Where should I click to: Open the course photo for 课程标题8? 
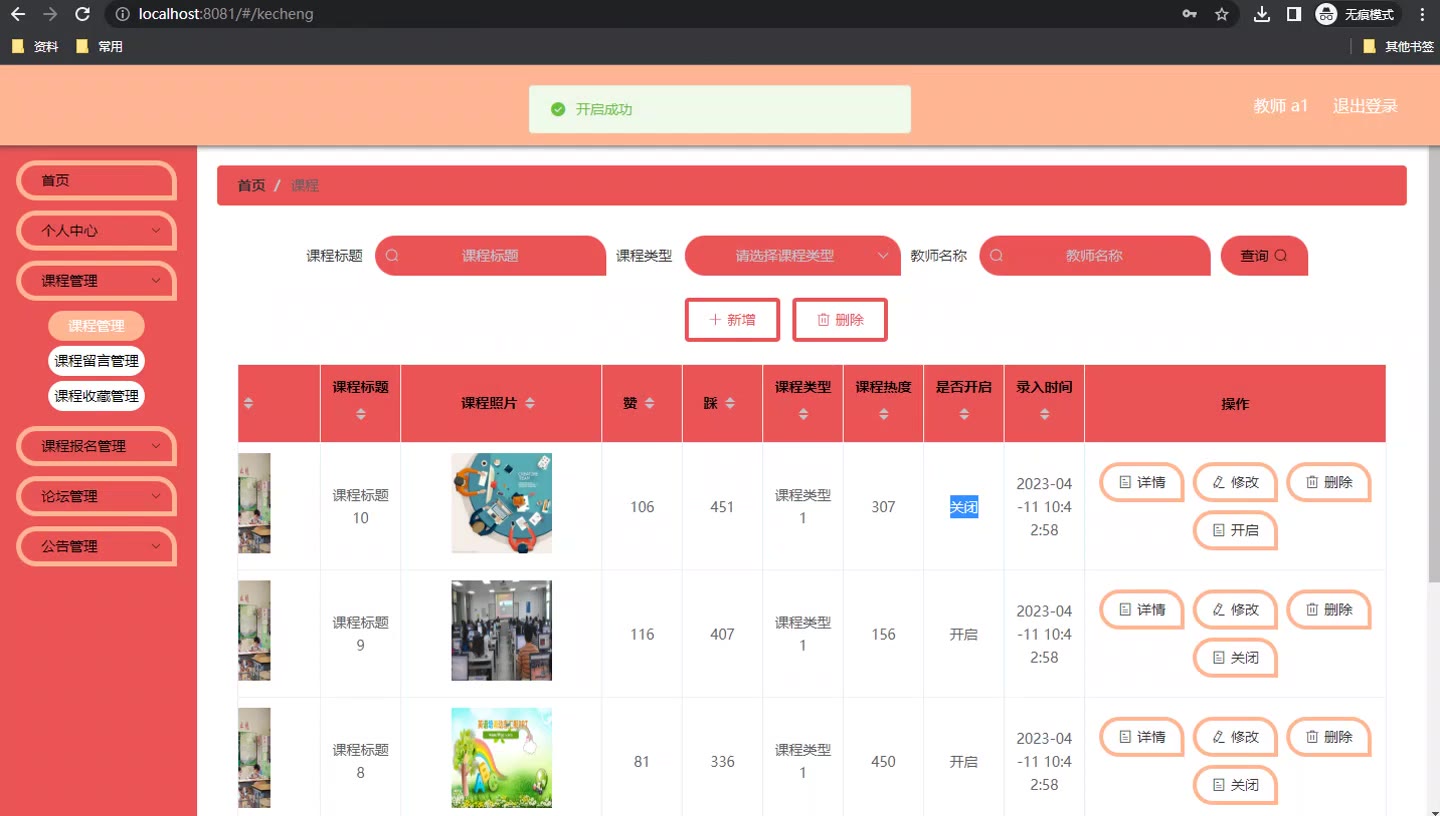(x=501, y=758)
